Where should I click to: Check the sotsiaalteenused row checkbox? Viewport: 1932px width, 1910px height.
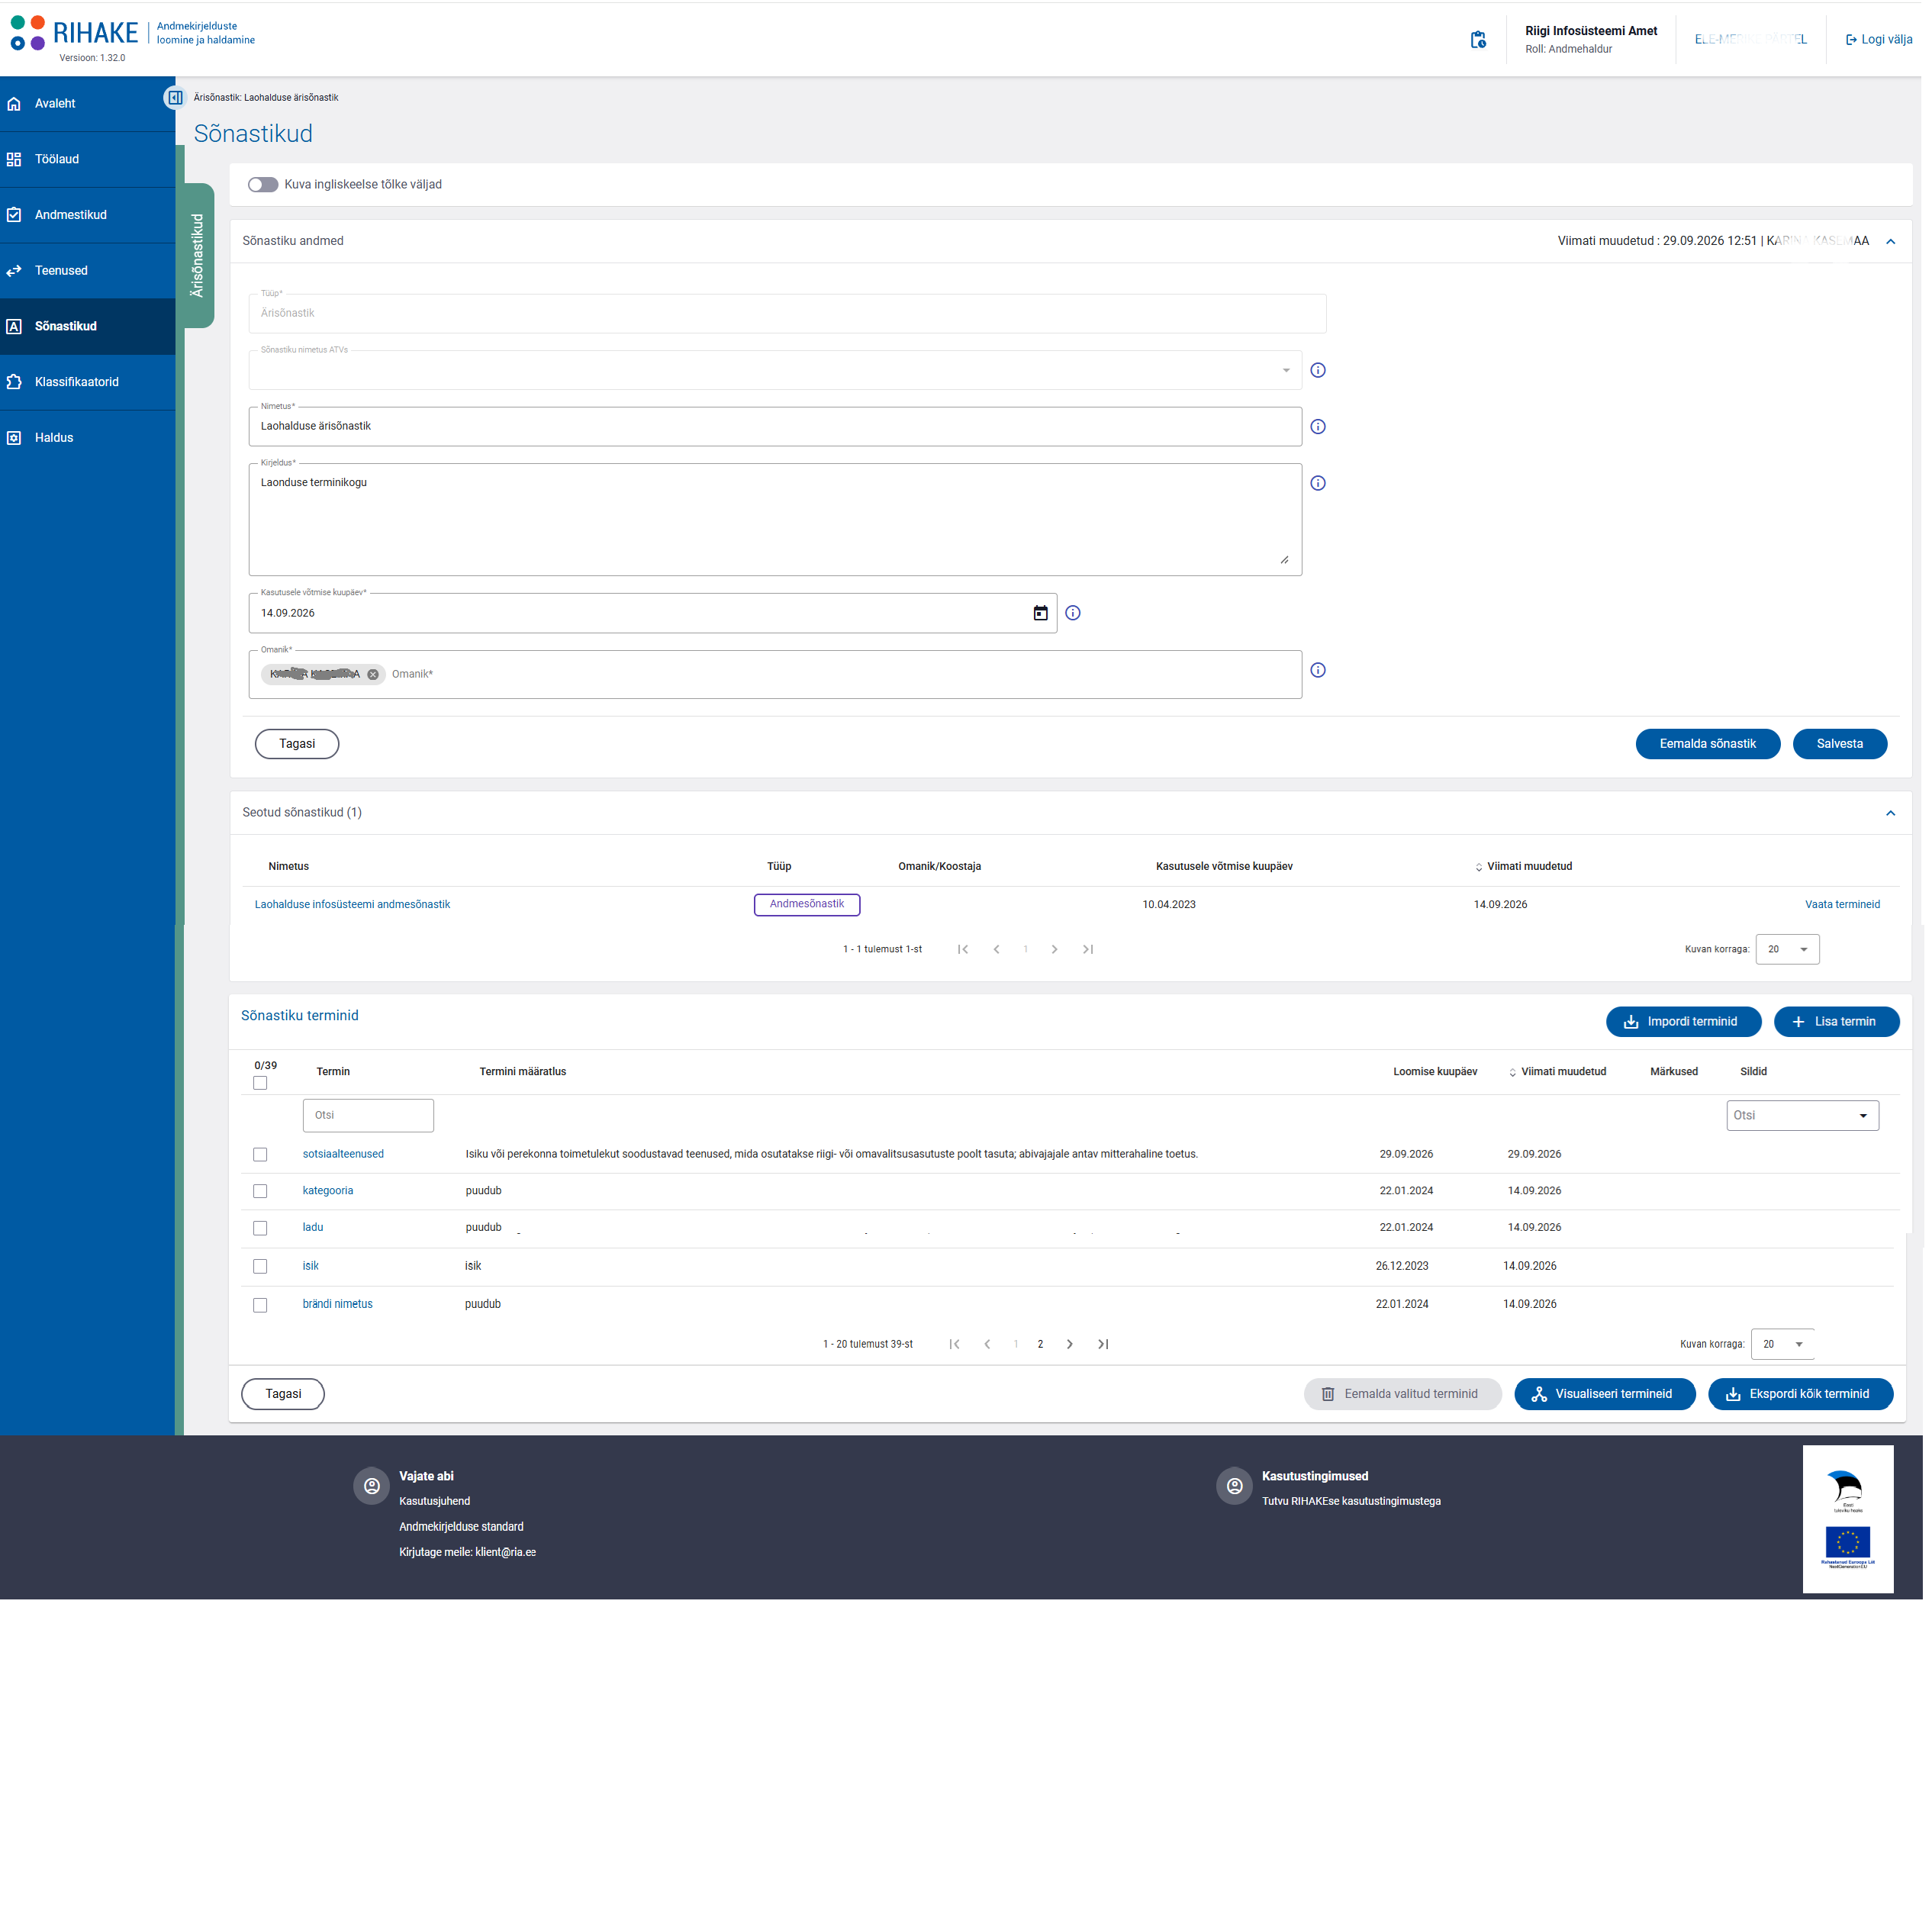coord(260,1154)
